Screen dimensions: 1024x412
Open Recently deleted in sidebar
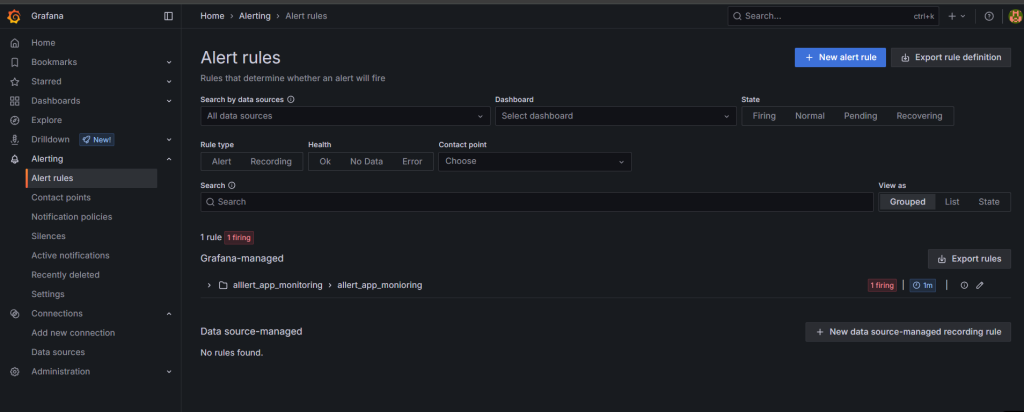65,275
